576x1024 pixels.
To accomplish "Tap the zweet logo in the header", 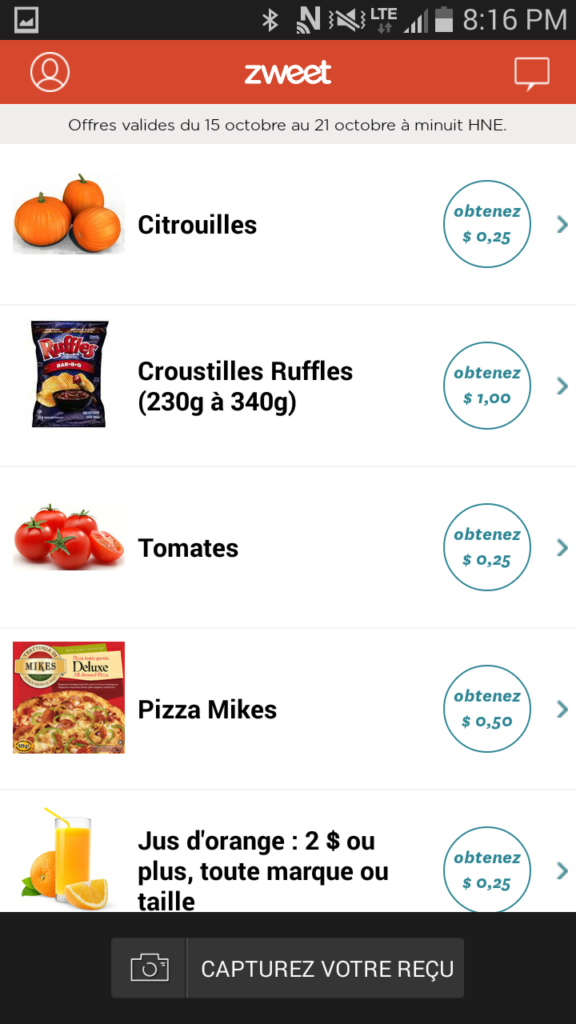I will pos(288,72).
